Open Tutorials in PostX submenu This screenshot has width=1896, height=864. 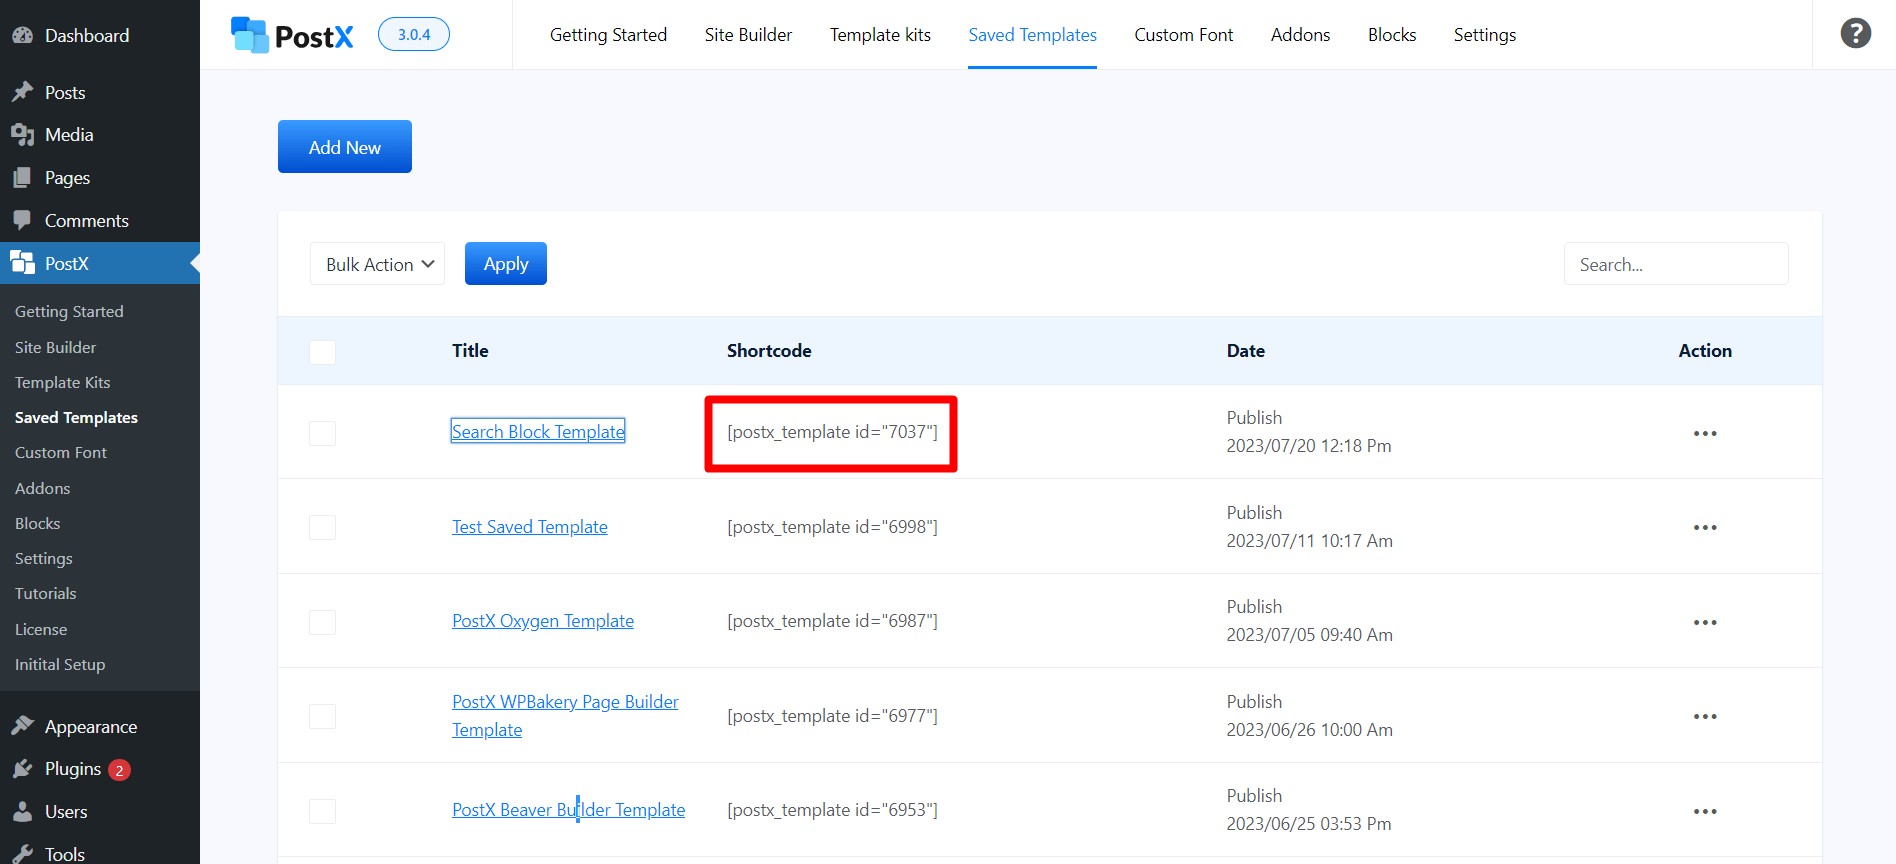pyautogui.click(x=46, y=593)
